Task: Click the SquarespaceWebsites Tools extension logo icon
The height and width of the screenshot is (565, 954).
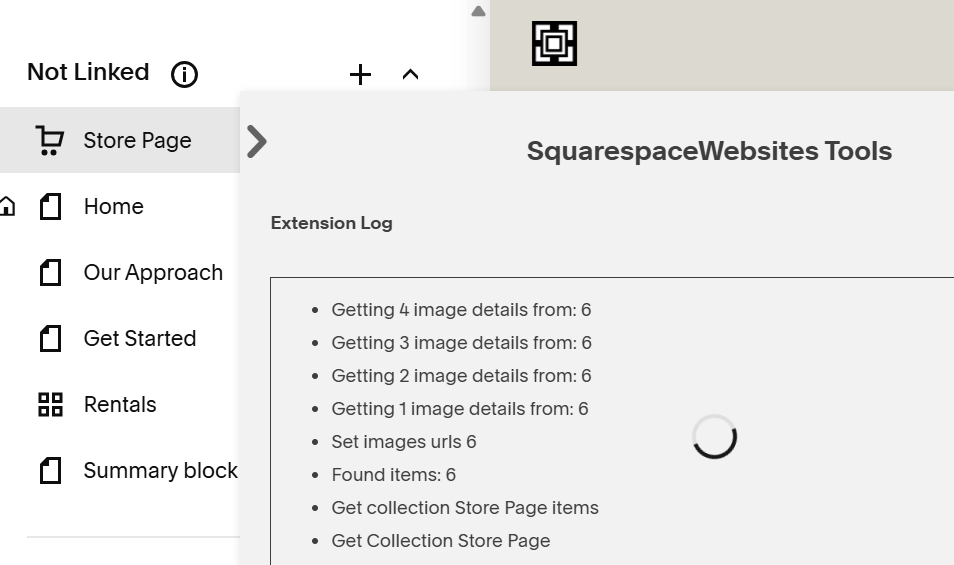Action: pyautogui.click(x=554, y=44)
